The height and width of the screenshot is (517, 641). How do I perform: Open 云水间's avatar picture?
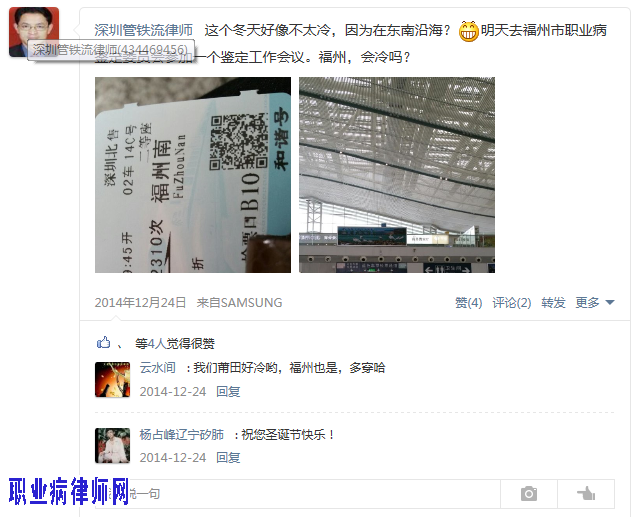(x=112, y=379)
